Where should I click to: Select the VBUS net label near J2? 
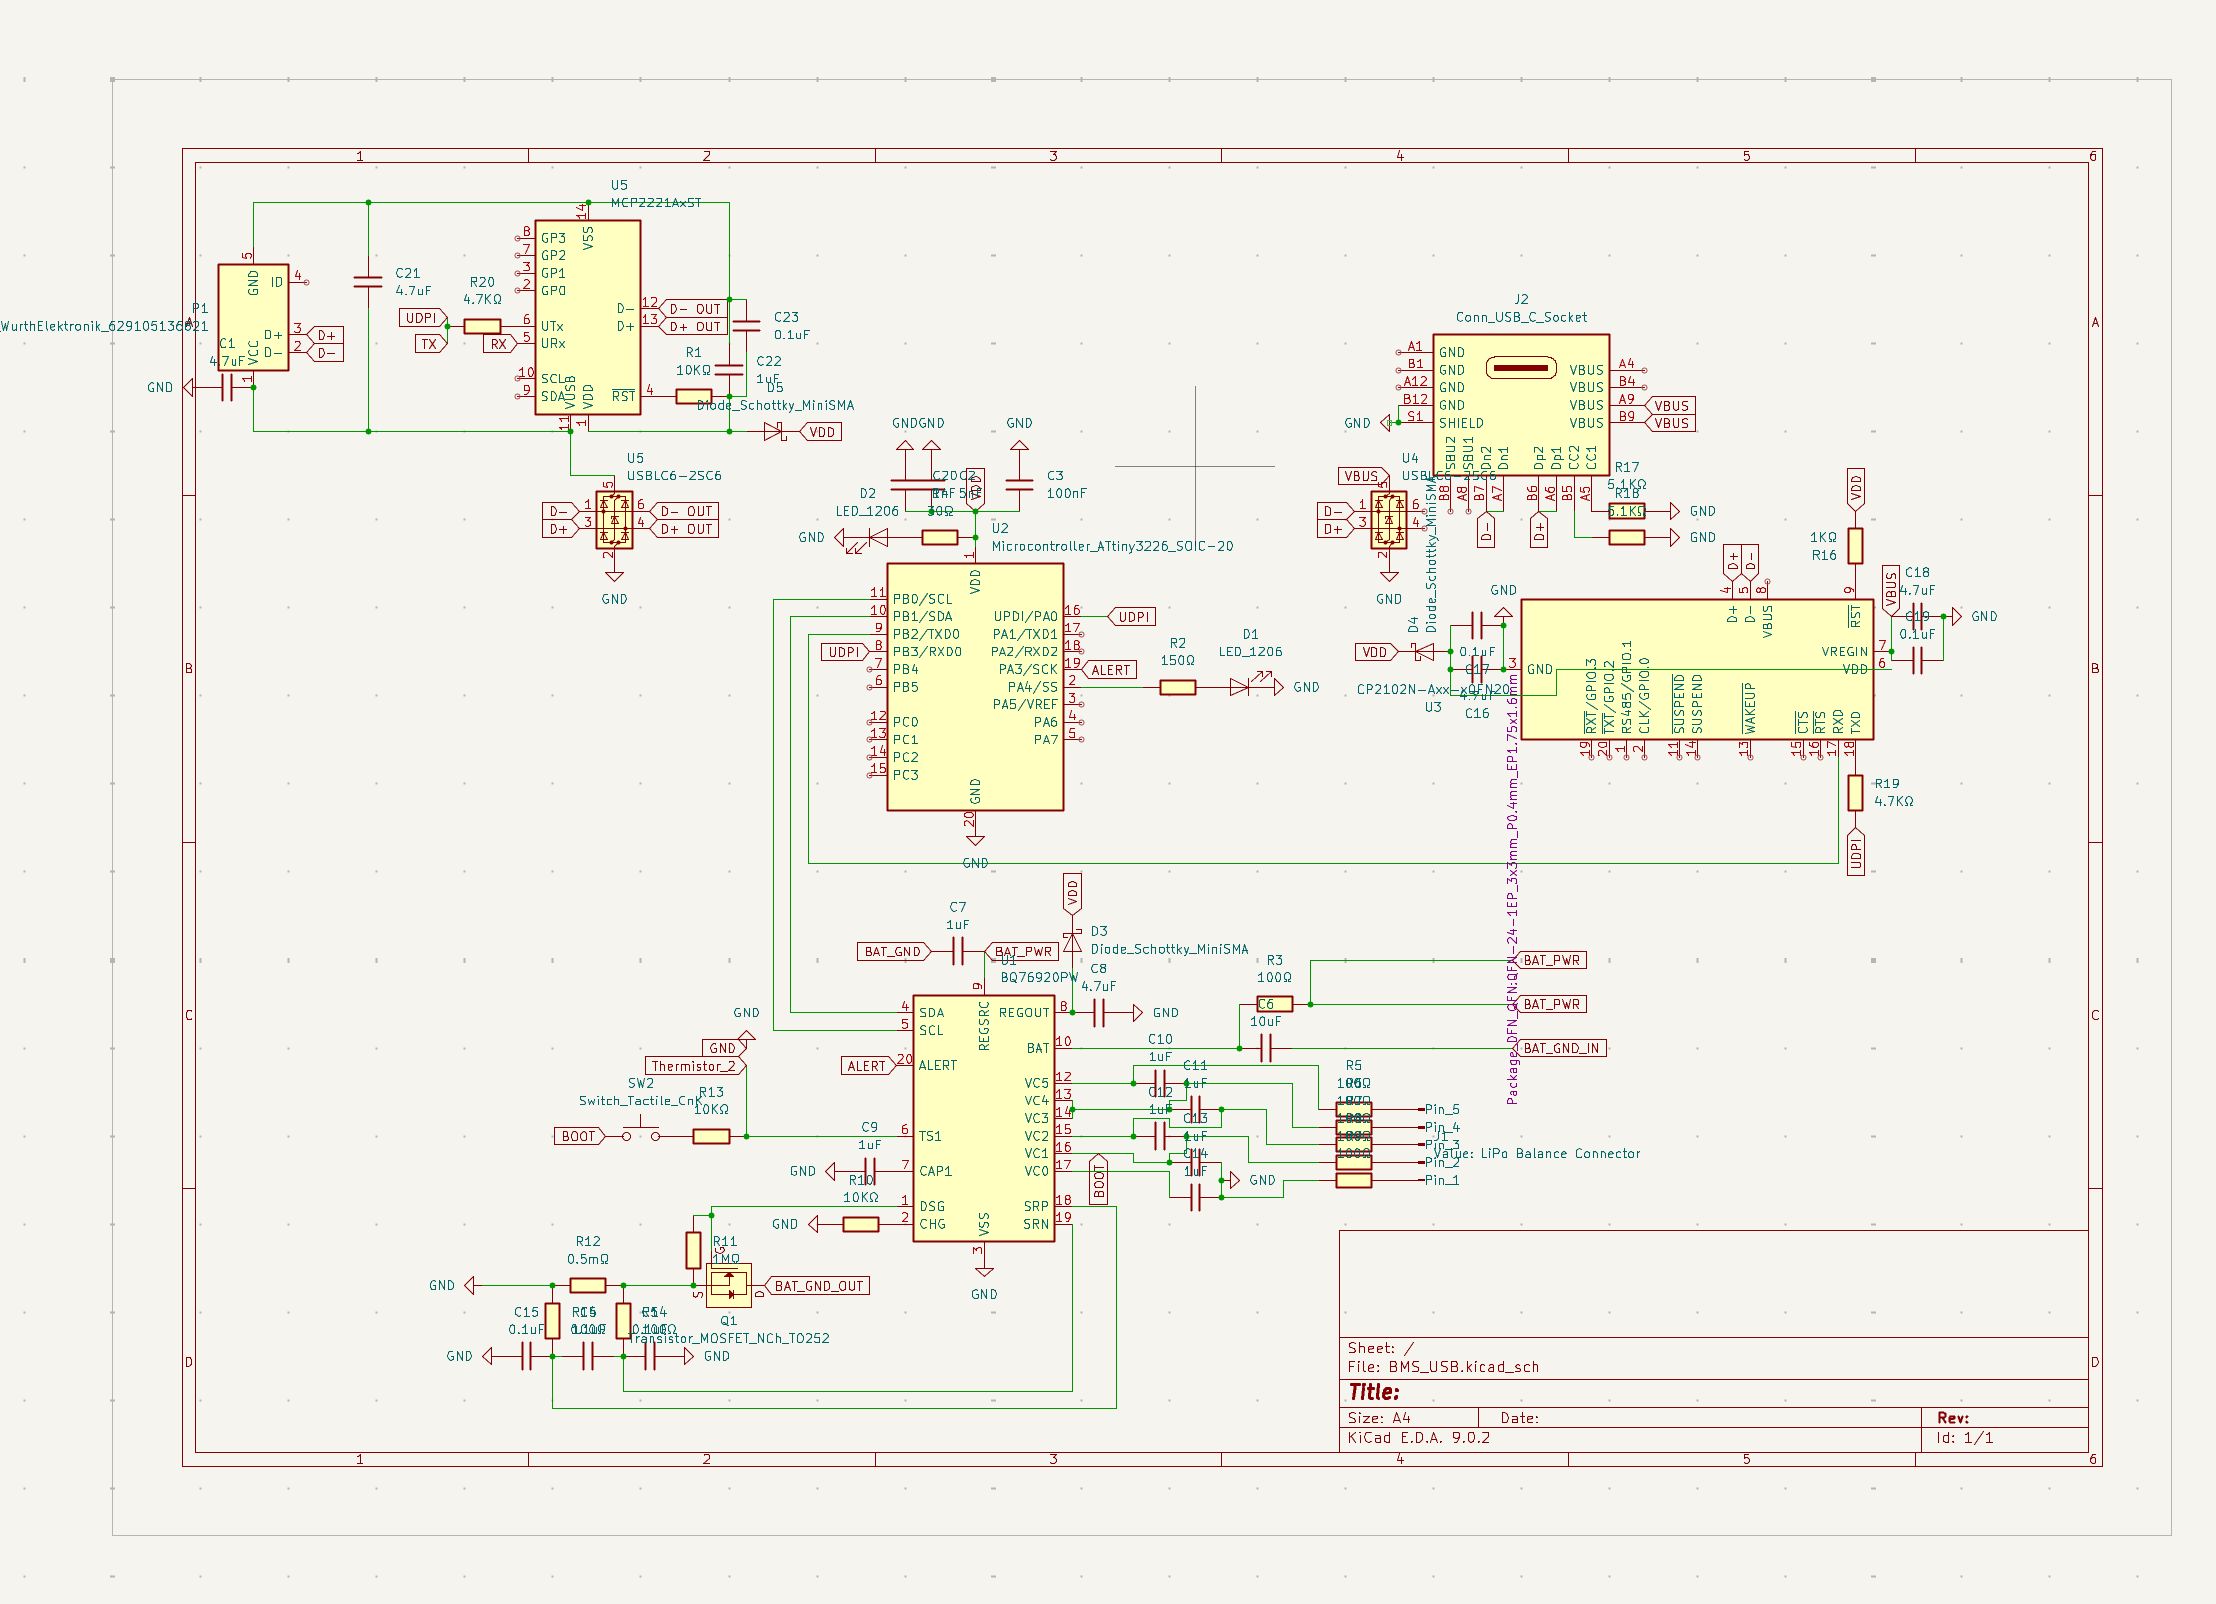pyautogui.click(x=1670, y=406)
